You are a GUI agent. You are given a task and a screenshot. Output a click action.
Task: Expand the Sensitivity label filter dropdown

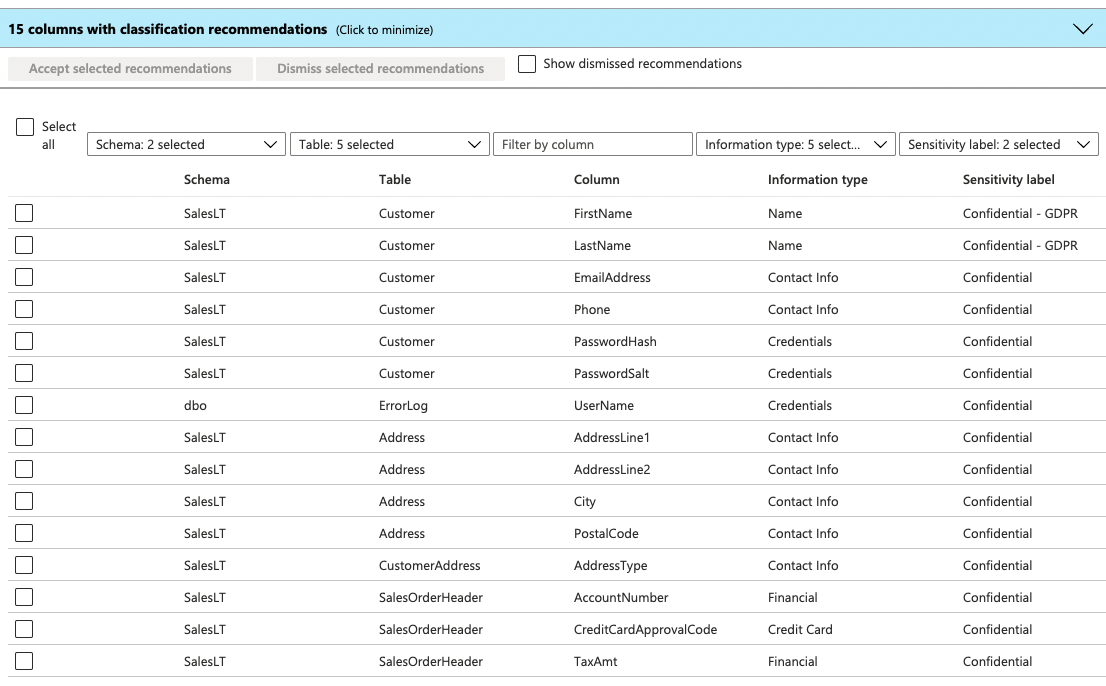pyautogui.click(x=998, y=145)
